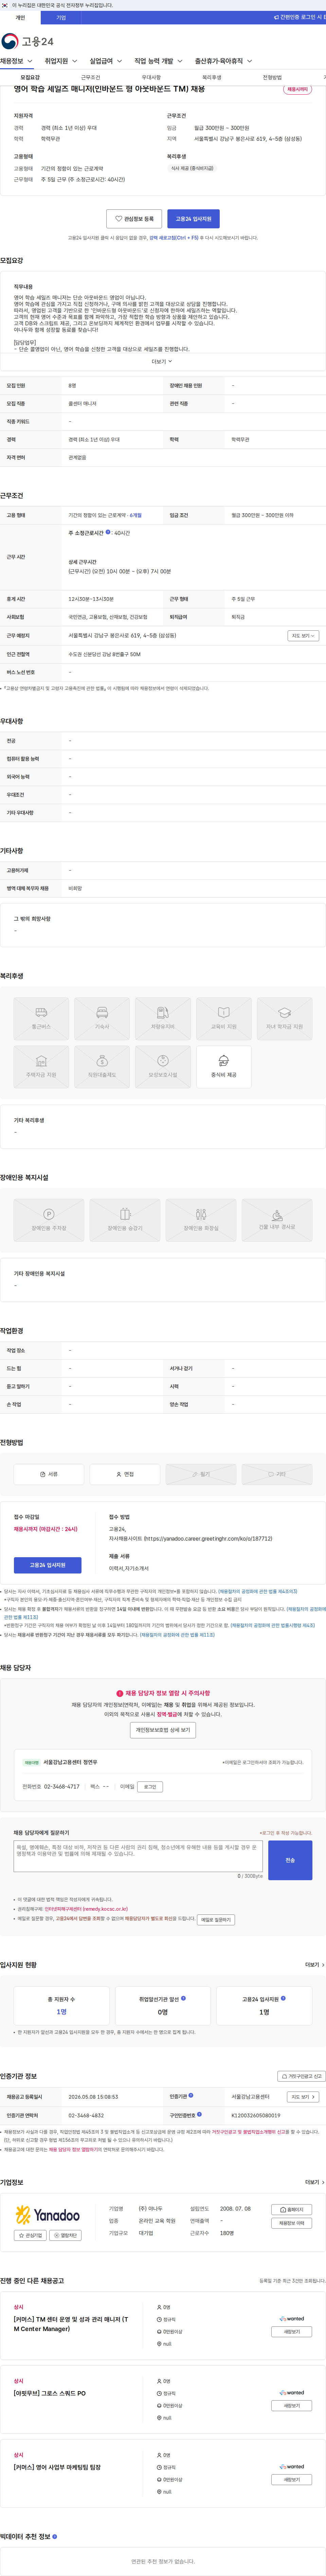Click the lower 고용24 입사지원 button
Image resolution: width=326 pixels, height=2576 pixels.
[48, 1565]
